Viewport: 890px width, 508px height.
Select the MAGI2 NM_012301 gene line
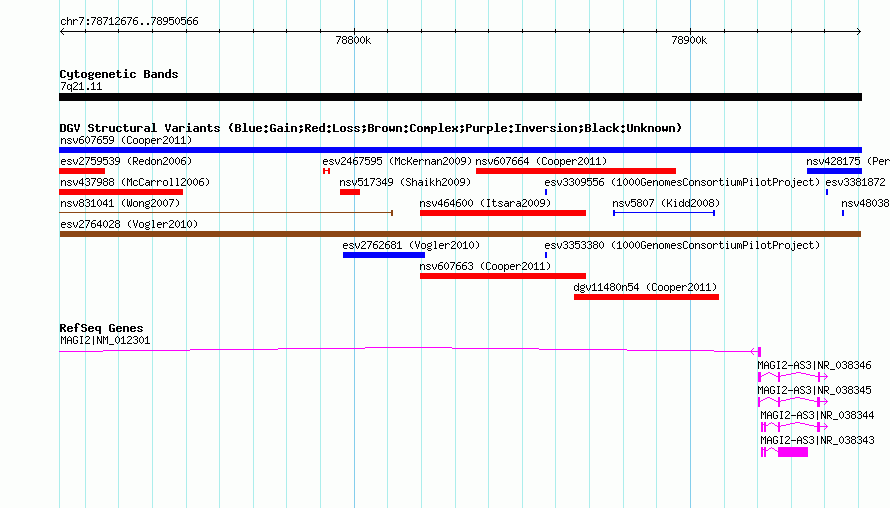pyautogui.click(x=410, y=350)
